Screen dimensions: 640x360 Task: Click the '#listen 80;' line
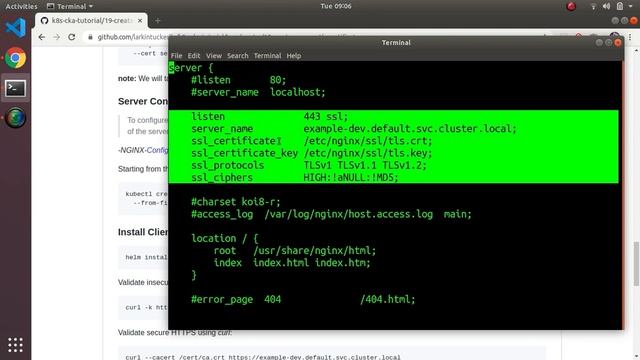[239, 80]
